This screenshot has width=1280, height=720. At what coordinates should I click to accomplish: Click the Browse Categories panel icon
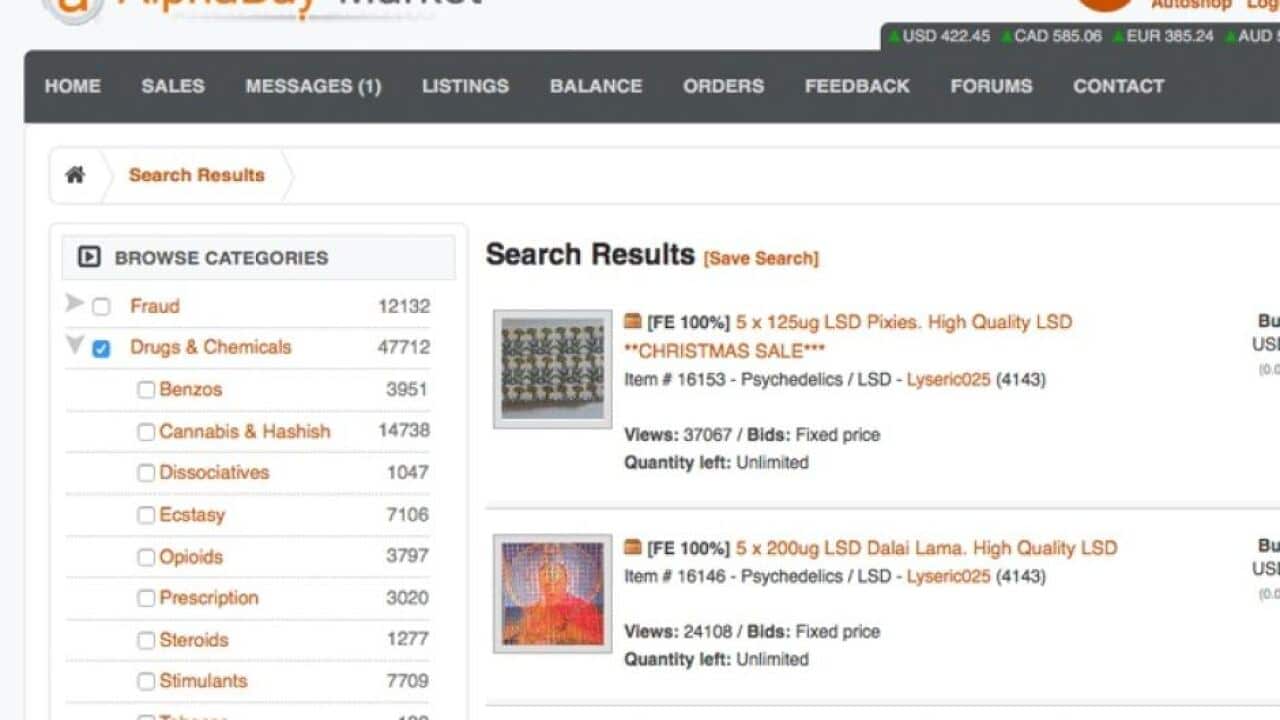point(89,257)
